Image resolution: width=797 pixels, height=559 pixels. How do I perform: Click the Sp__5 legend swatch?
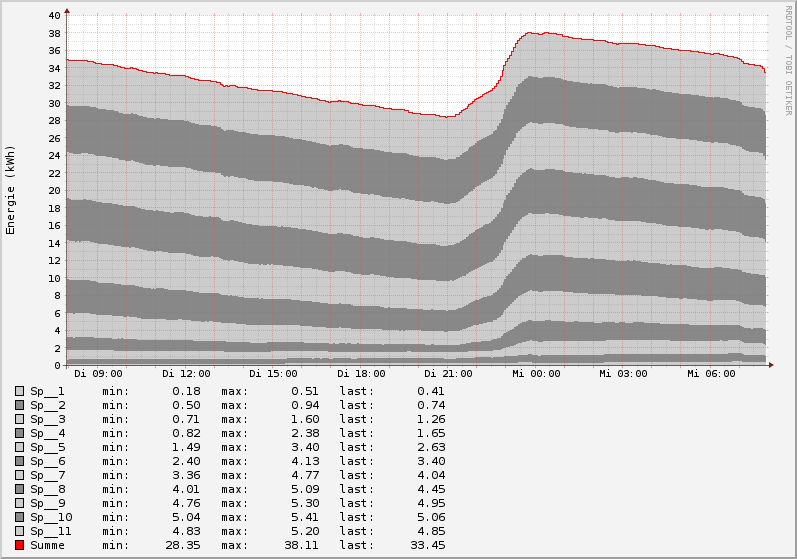[19, 447]
